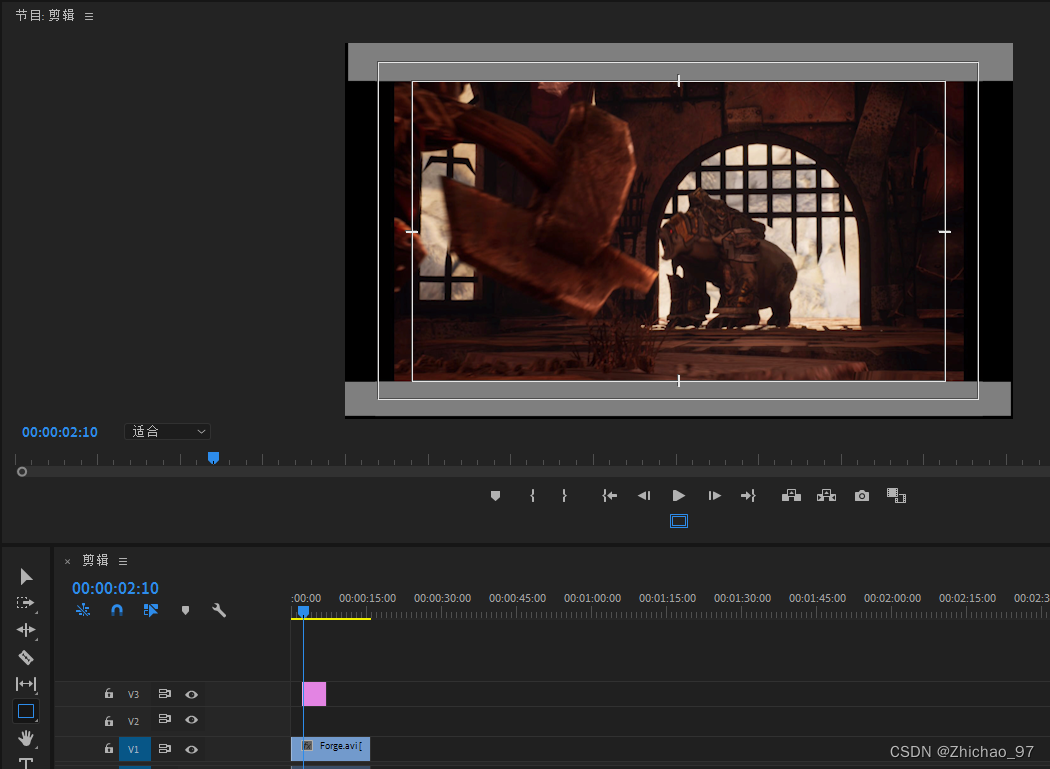Screen dimensions: 1050x769
Task: Hide V3 track output
Action: tap(192, 695)
